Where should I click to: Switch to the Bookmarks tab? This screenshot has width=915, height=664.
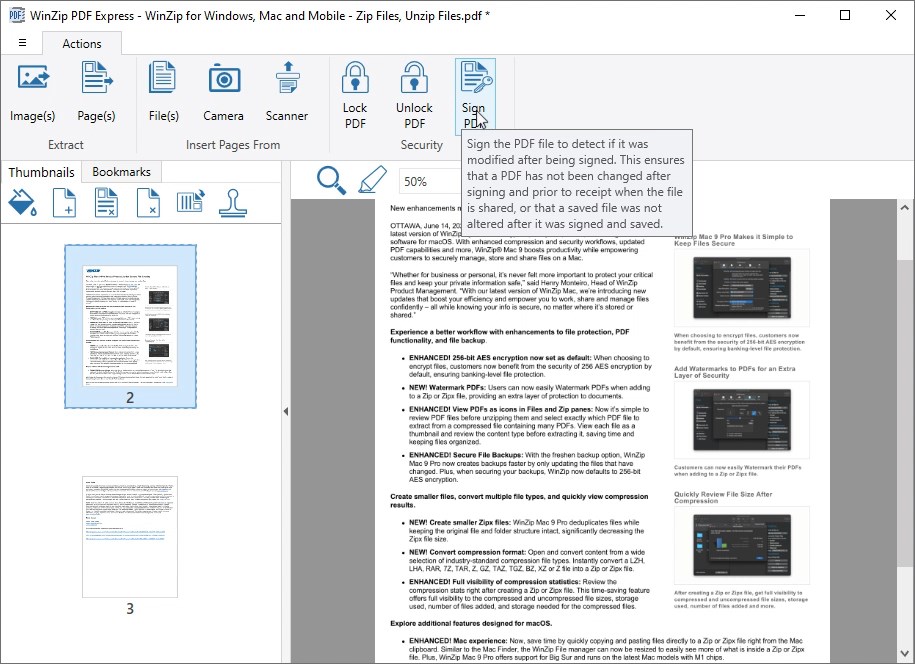(120, 171)
